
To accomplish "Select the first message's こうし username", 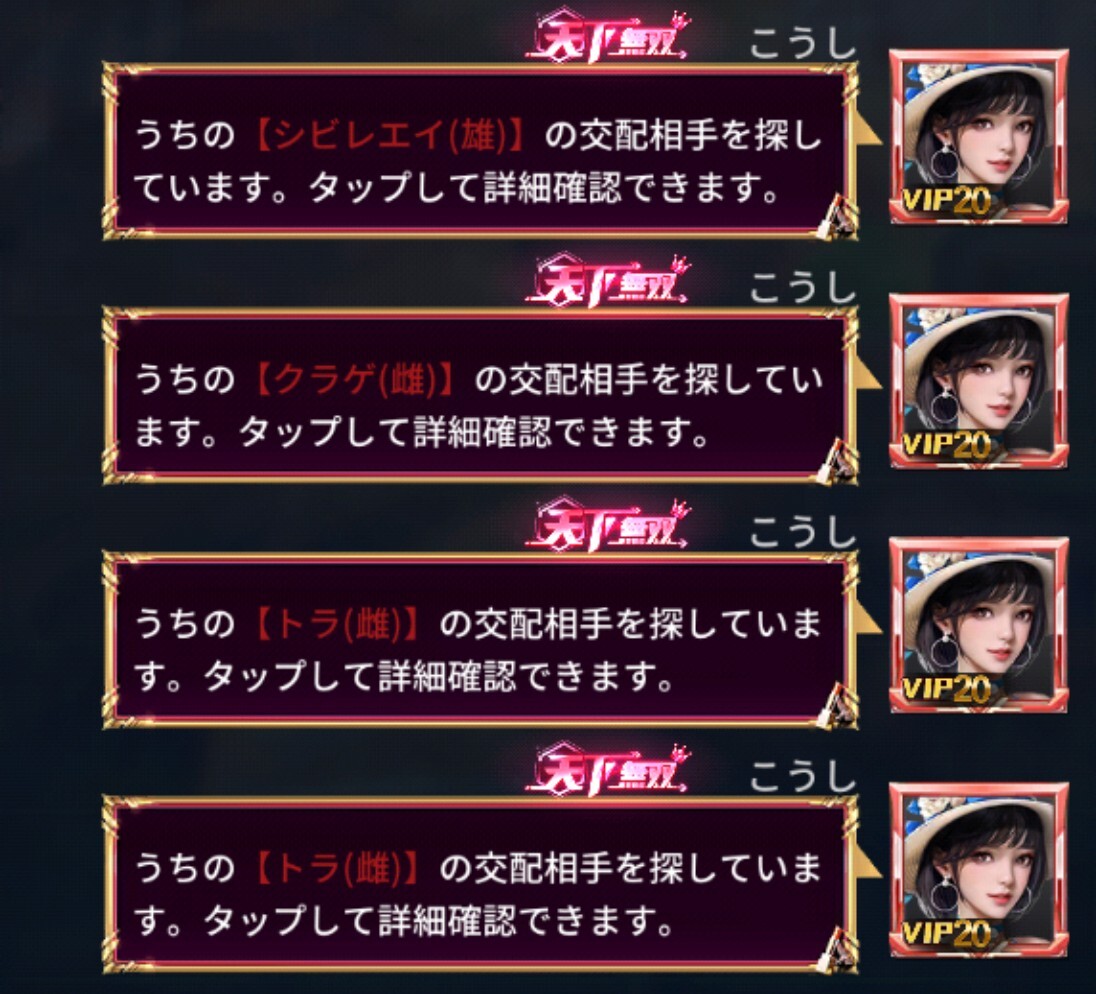I will coord(803,43).
